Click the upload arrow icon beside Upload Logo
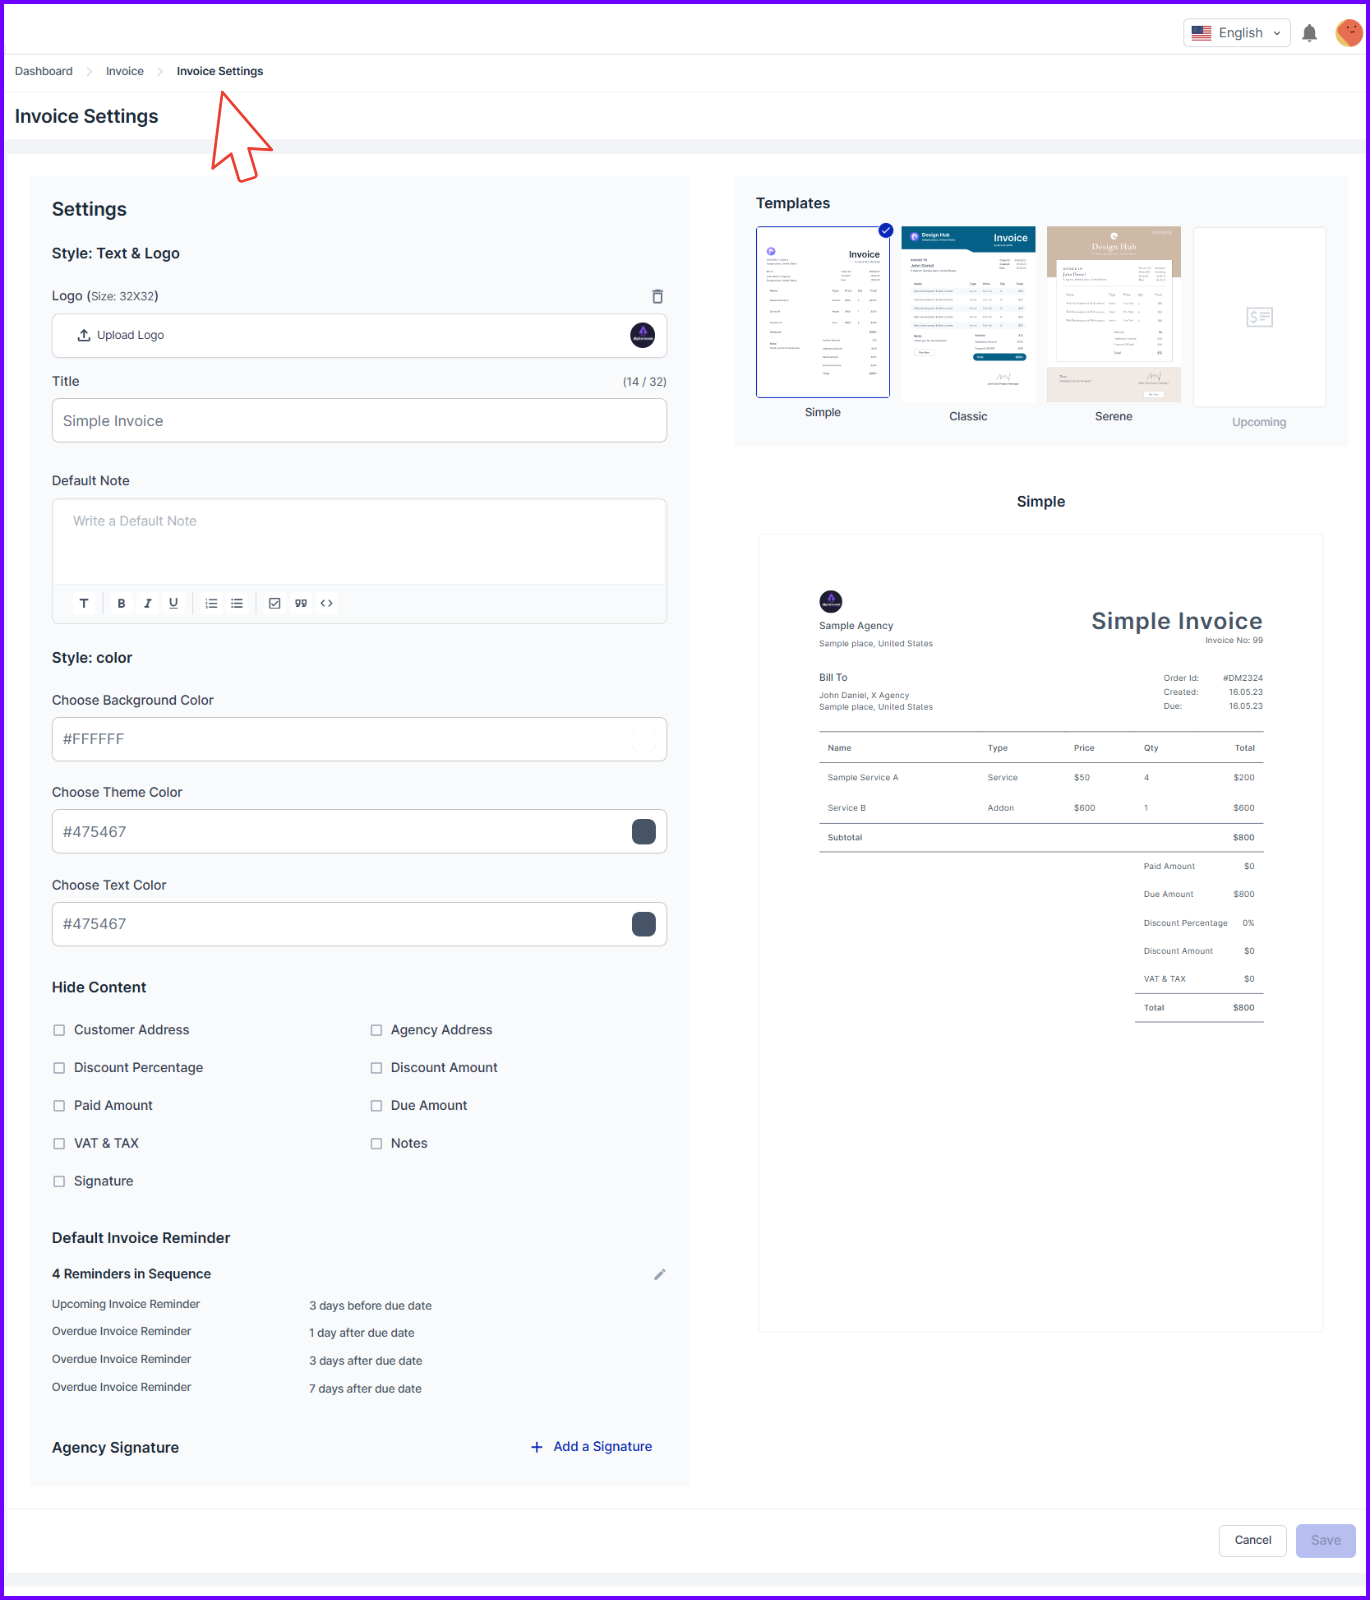 click(x=84, y=335)
